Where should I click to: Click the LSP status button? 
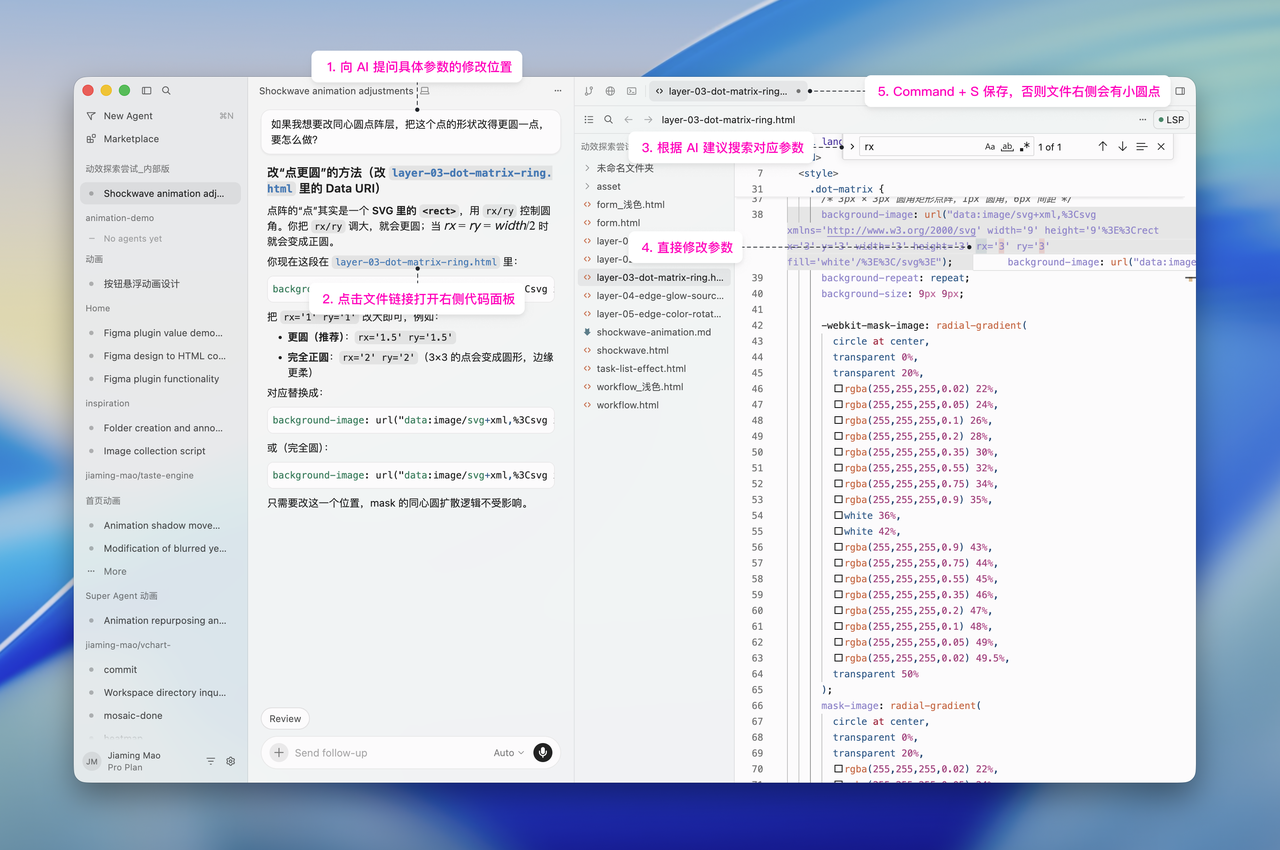tap(1170, 119)
